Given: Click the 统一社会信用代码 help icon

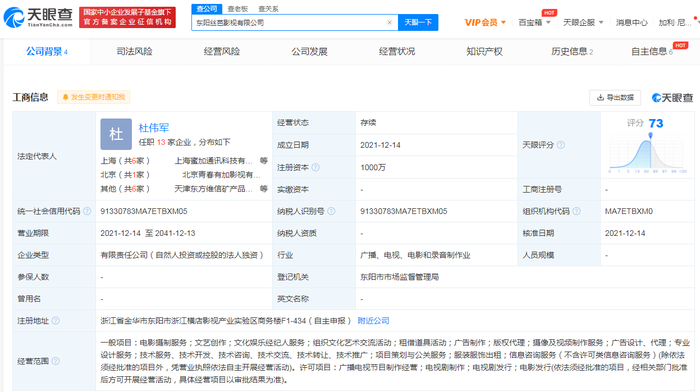Looking at the screenshot, I should (87, 211).
